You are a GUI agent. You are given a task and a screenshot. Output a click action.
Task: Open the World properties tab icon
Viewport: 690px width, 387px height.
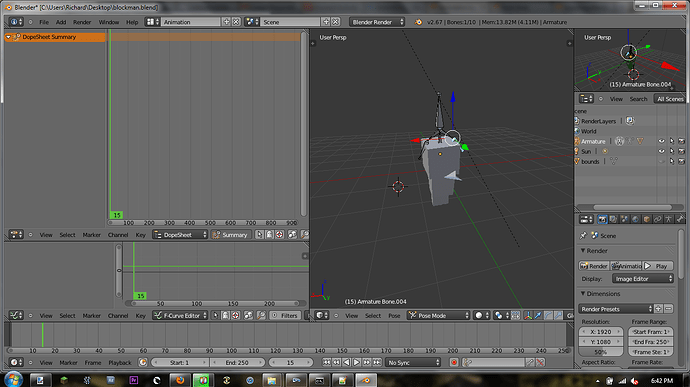click(635, 219)
